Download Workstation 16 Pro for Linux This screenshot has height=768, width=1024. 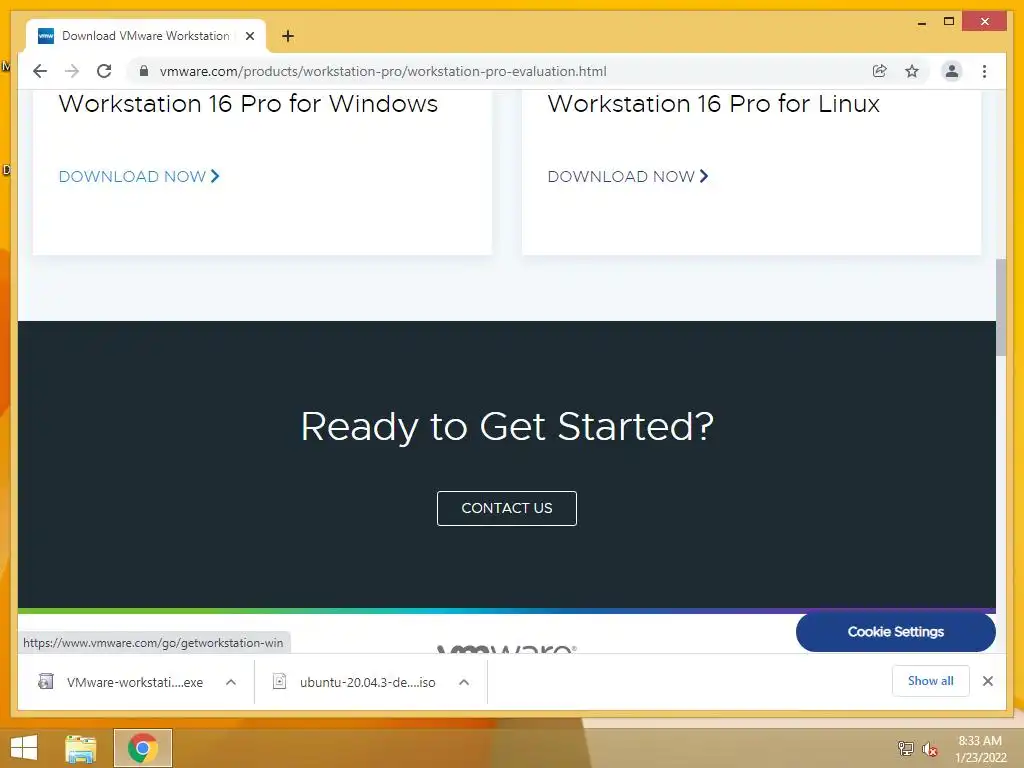(x=628, y=176)
